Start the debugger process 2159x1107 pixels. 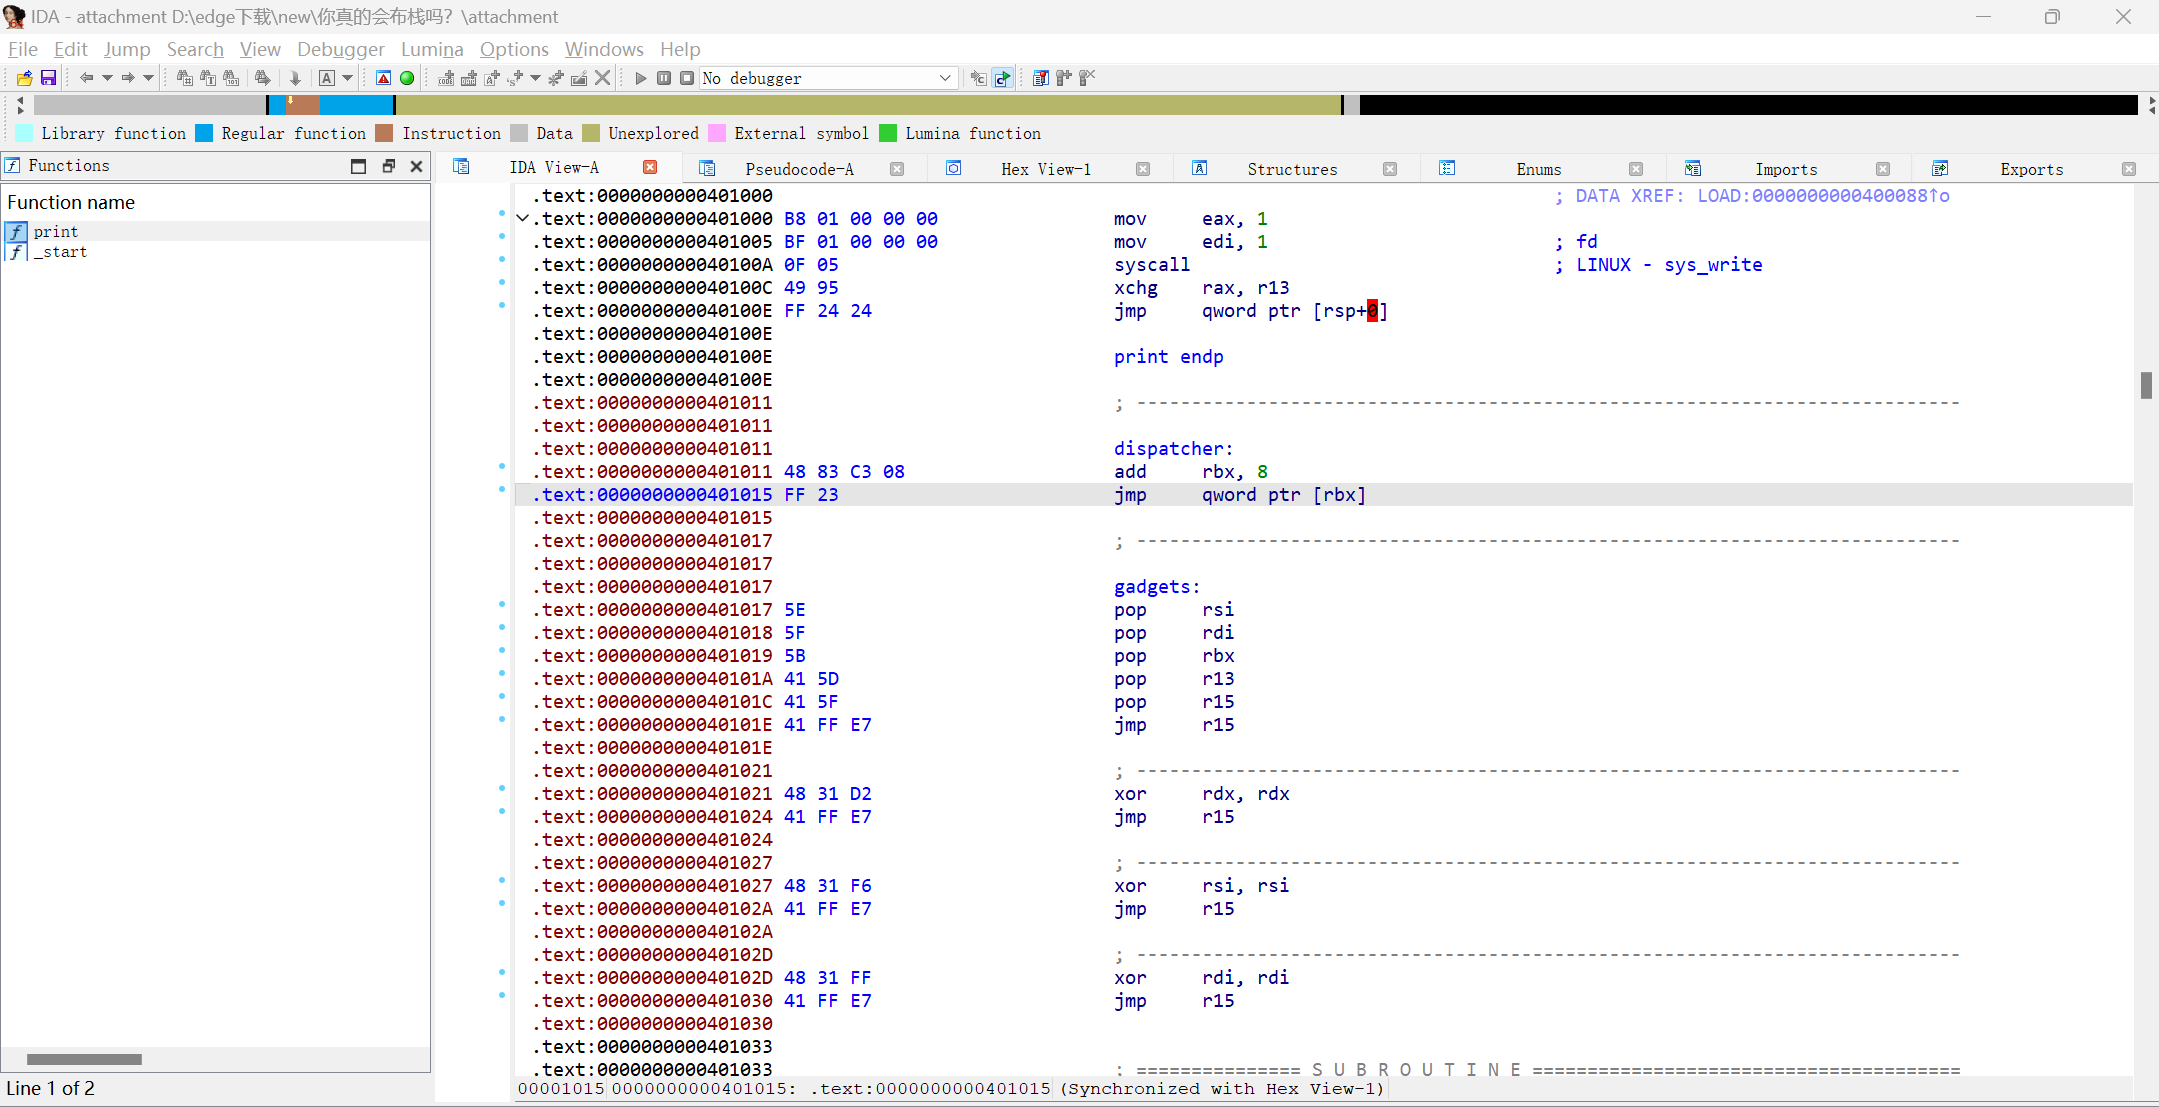pyautogui.click(x=640, y=78)
